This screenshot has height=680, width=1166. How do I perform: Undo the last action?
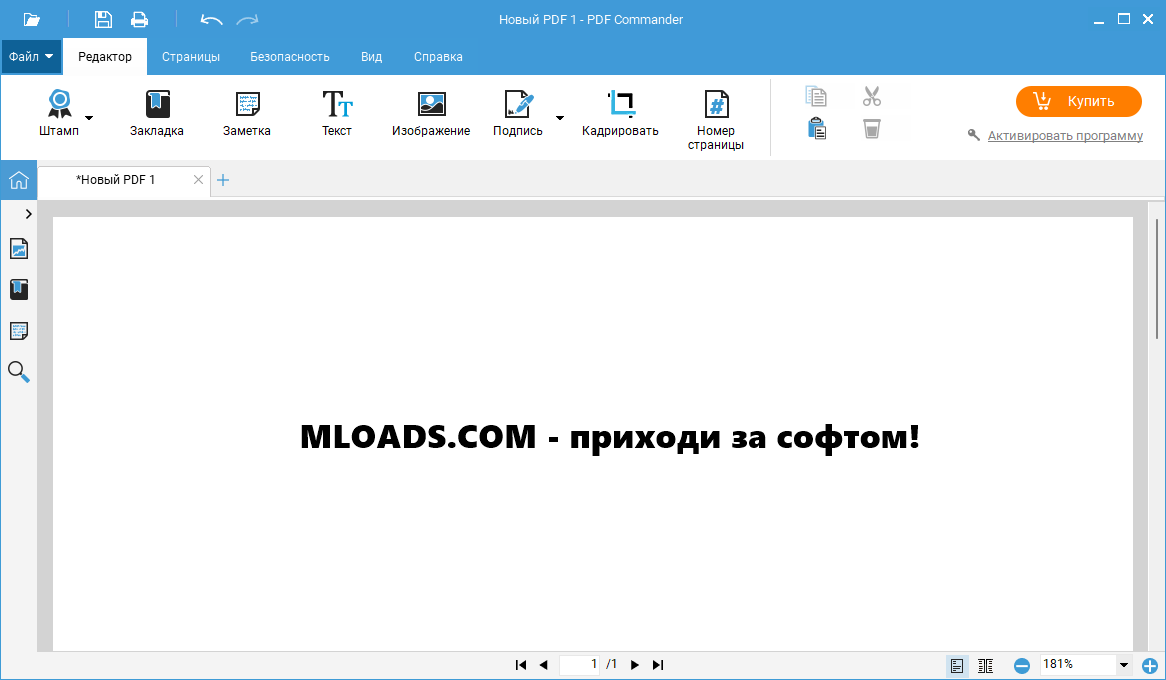pyautogui.click(x=211, y=20)
